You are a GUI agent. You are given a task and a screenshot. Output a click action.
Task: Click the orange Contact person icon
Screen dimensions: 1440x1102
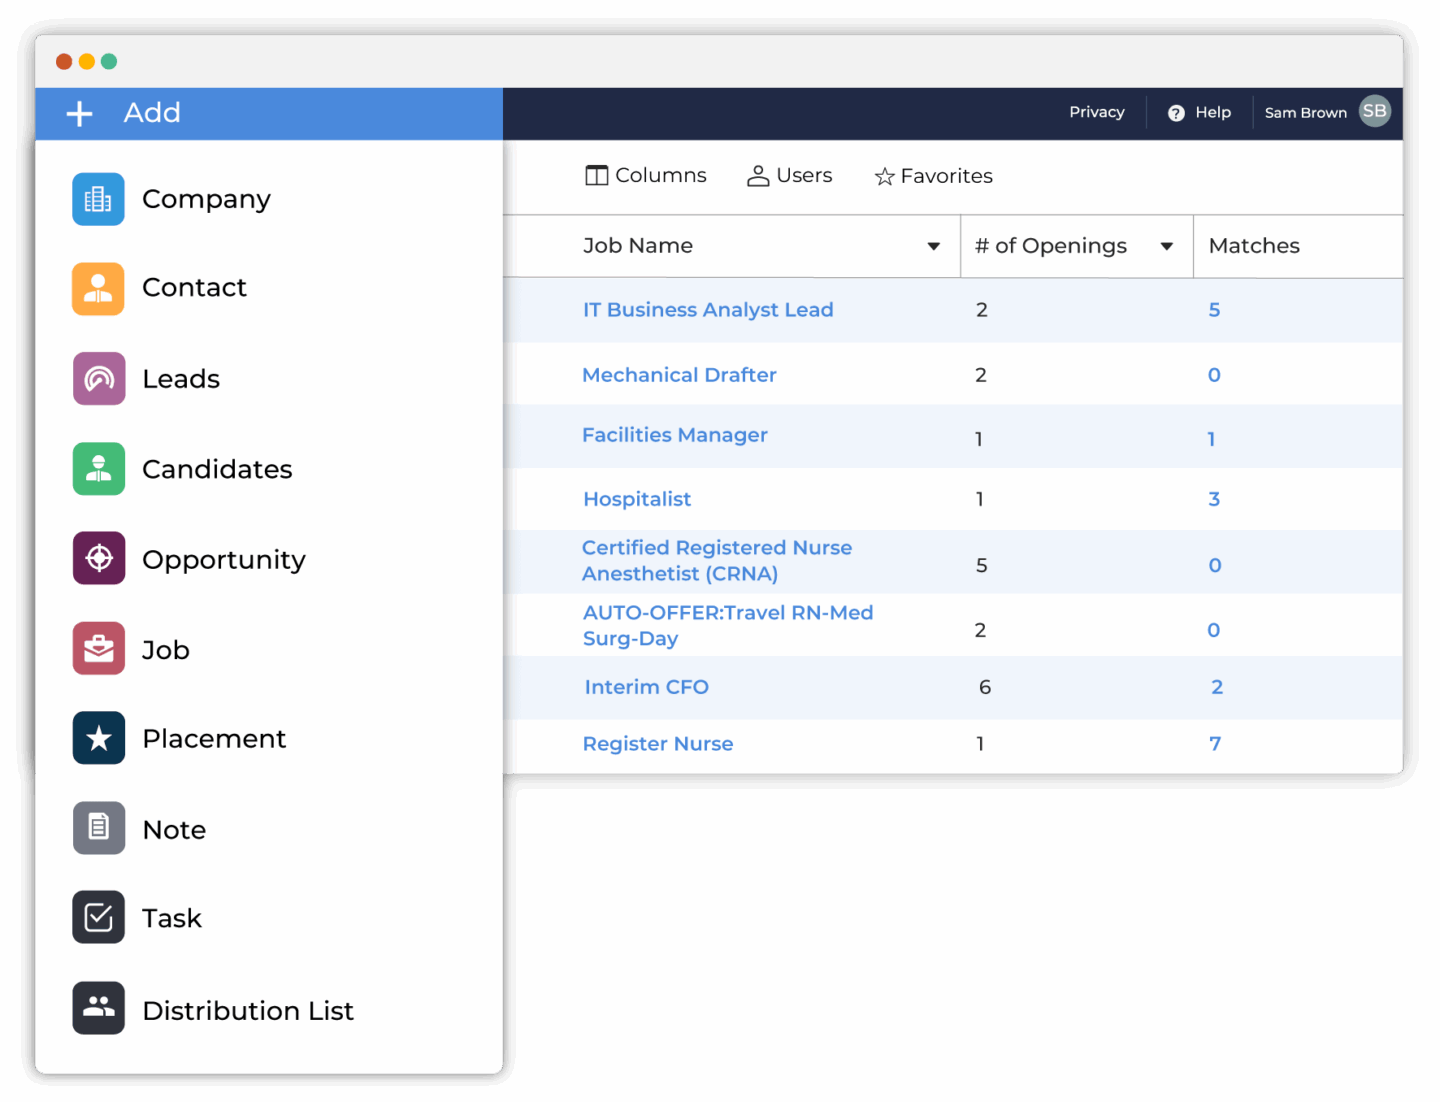click(98, 289)
